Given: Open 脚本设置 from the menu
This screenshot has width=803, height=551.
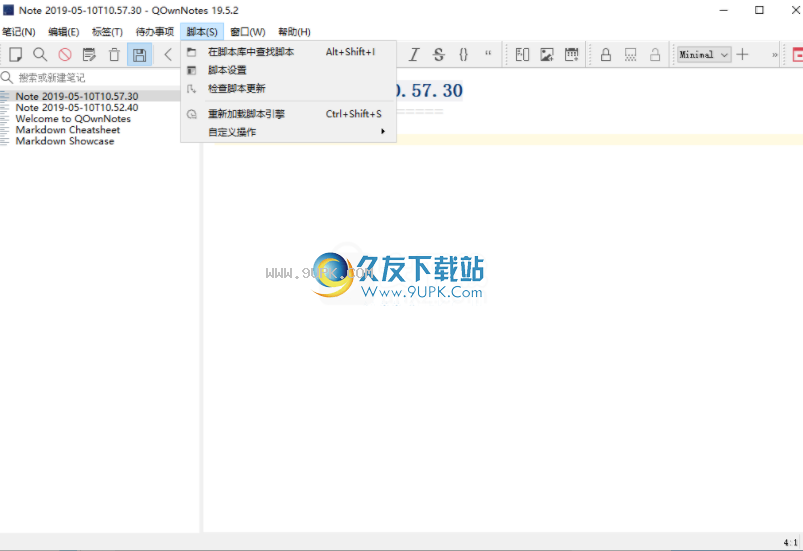Looking at the screenshot, I should coord(288,70).
